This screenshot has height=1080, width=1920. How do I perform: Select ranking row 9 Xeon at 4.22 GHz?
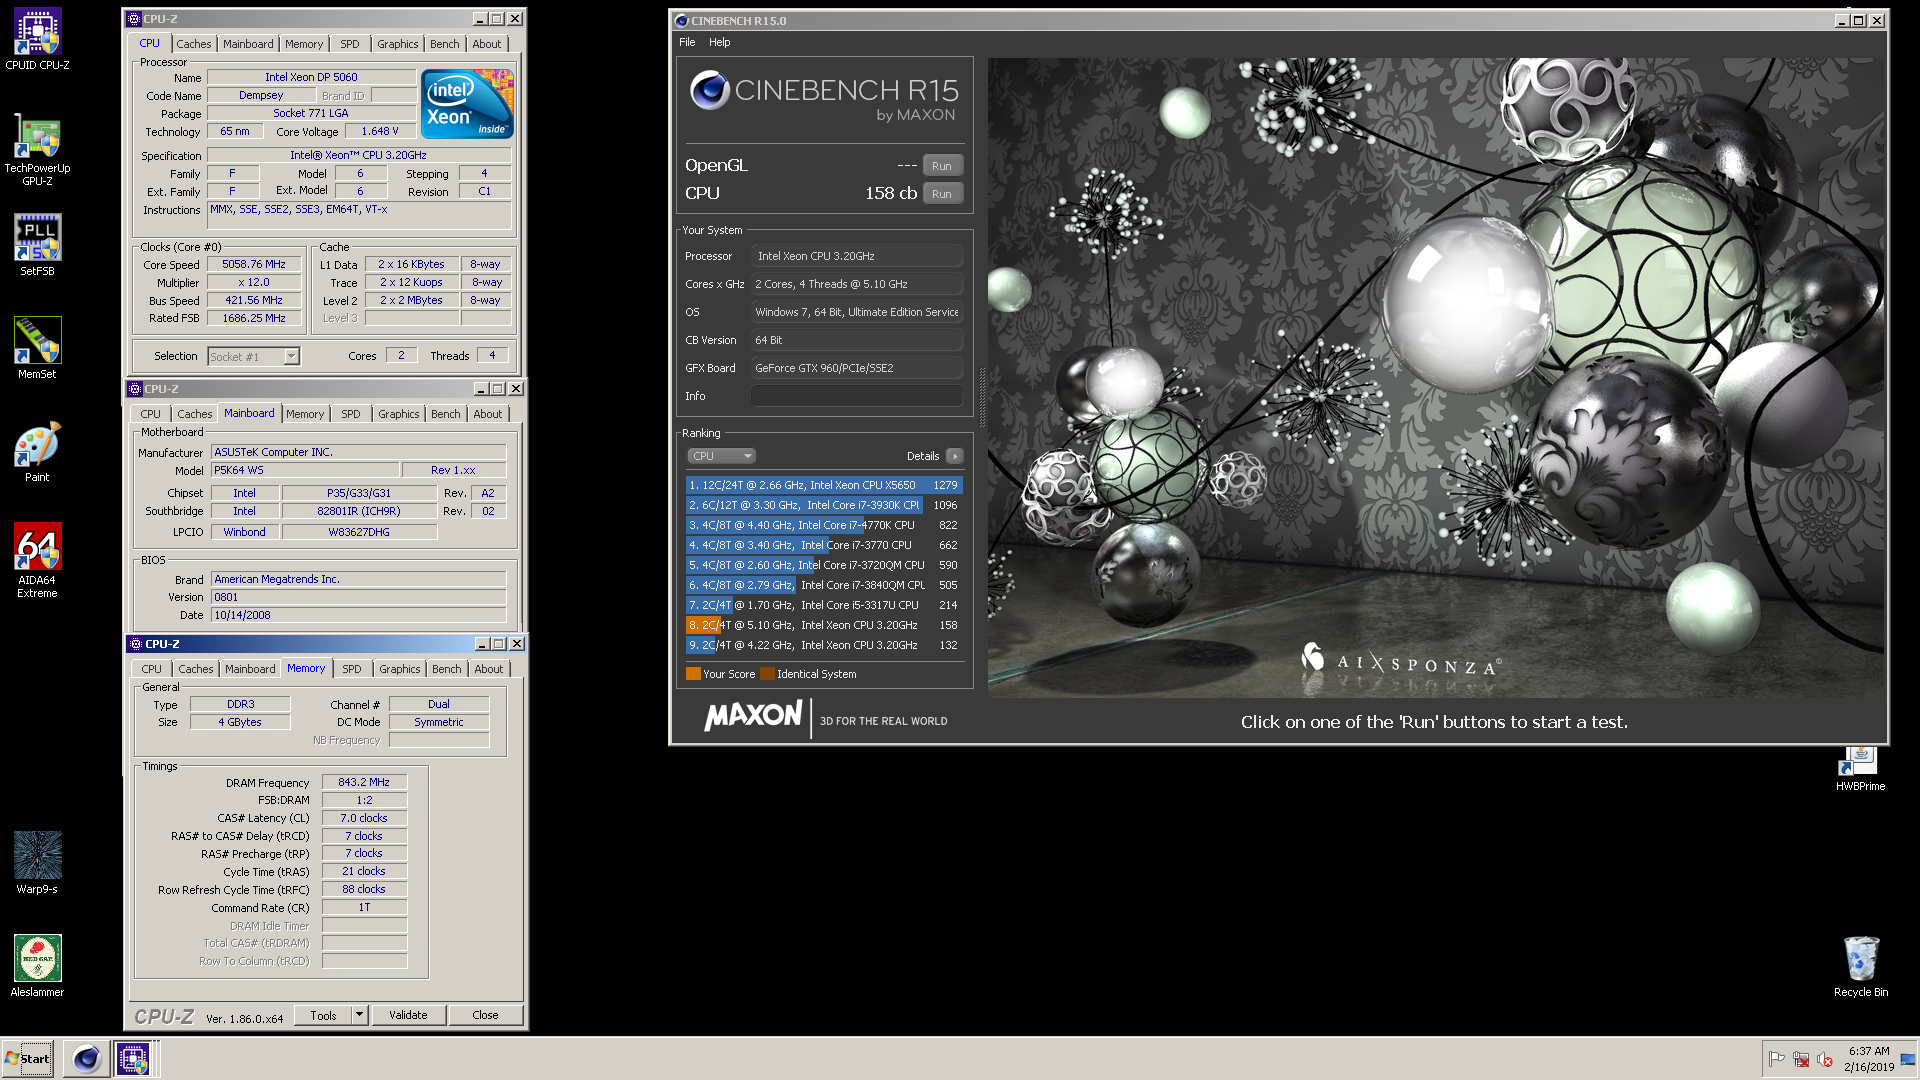[x=824, y=645]
